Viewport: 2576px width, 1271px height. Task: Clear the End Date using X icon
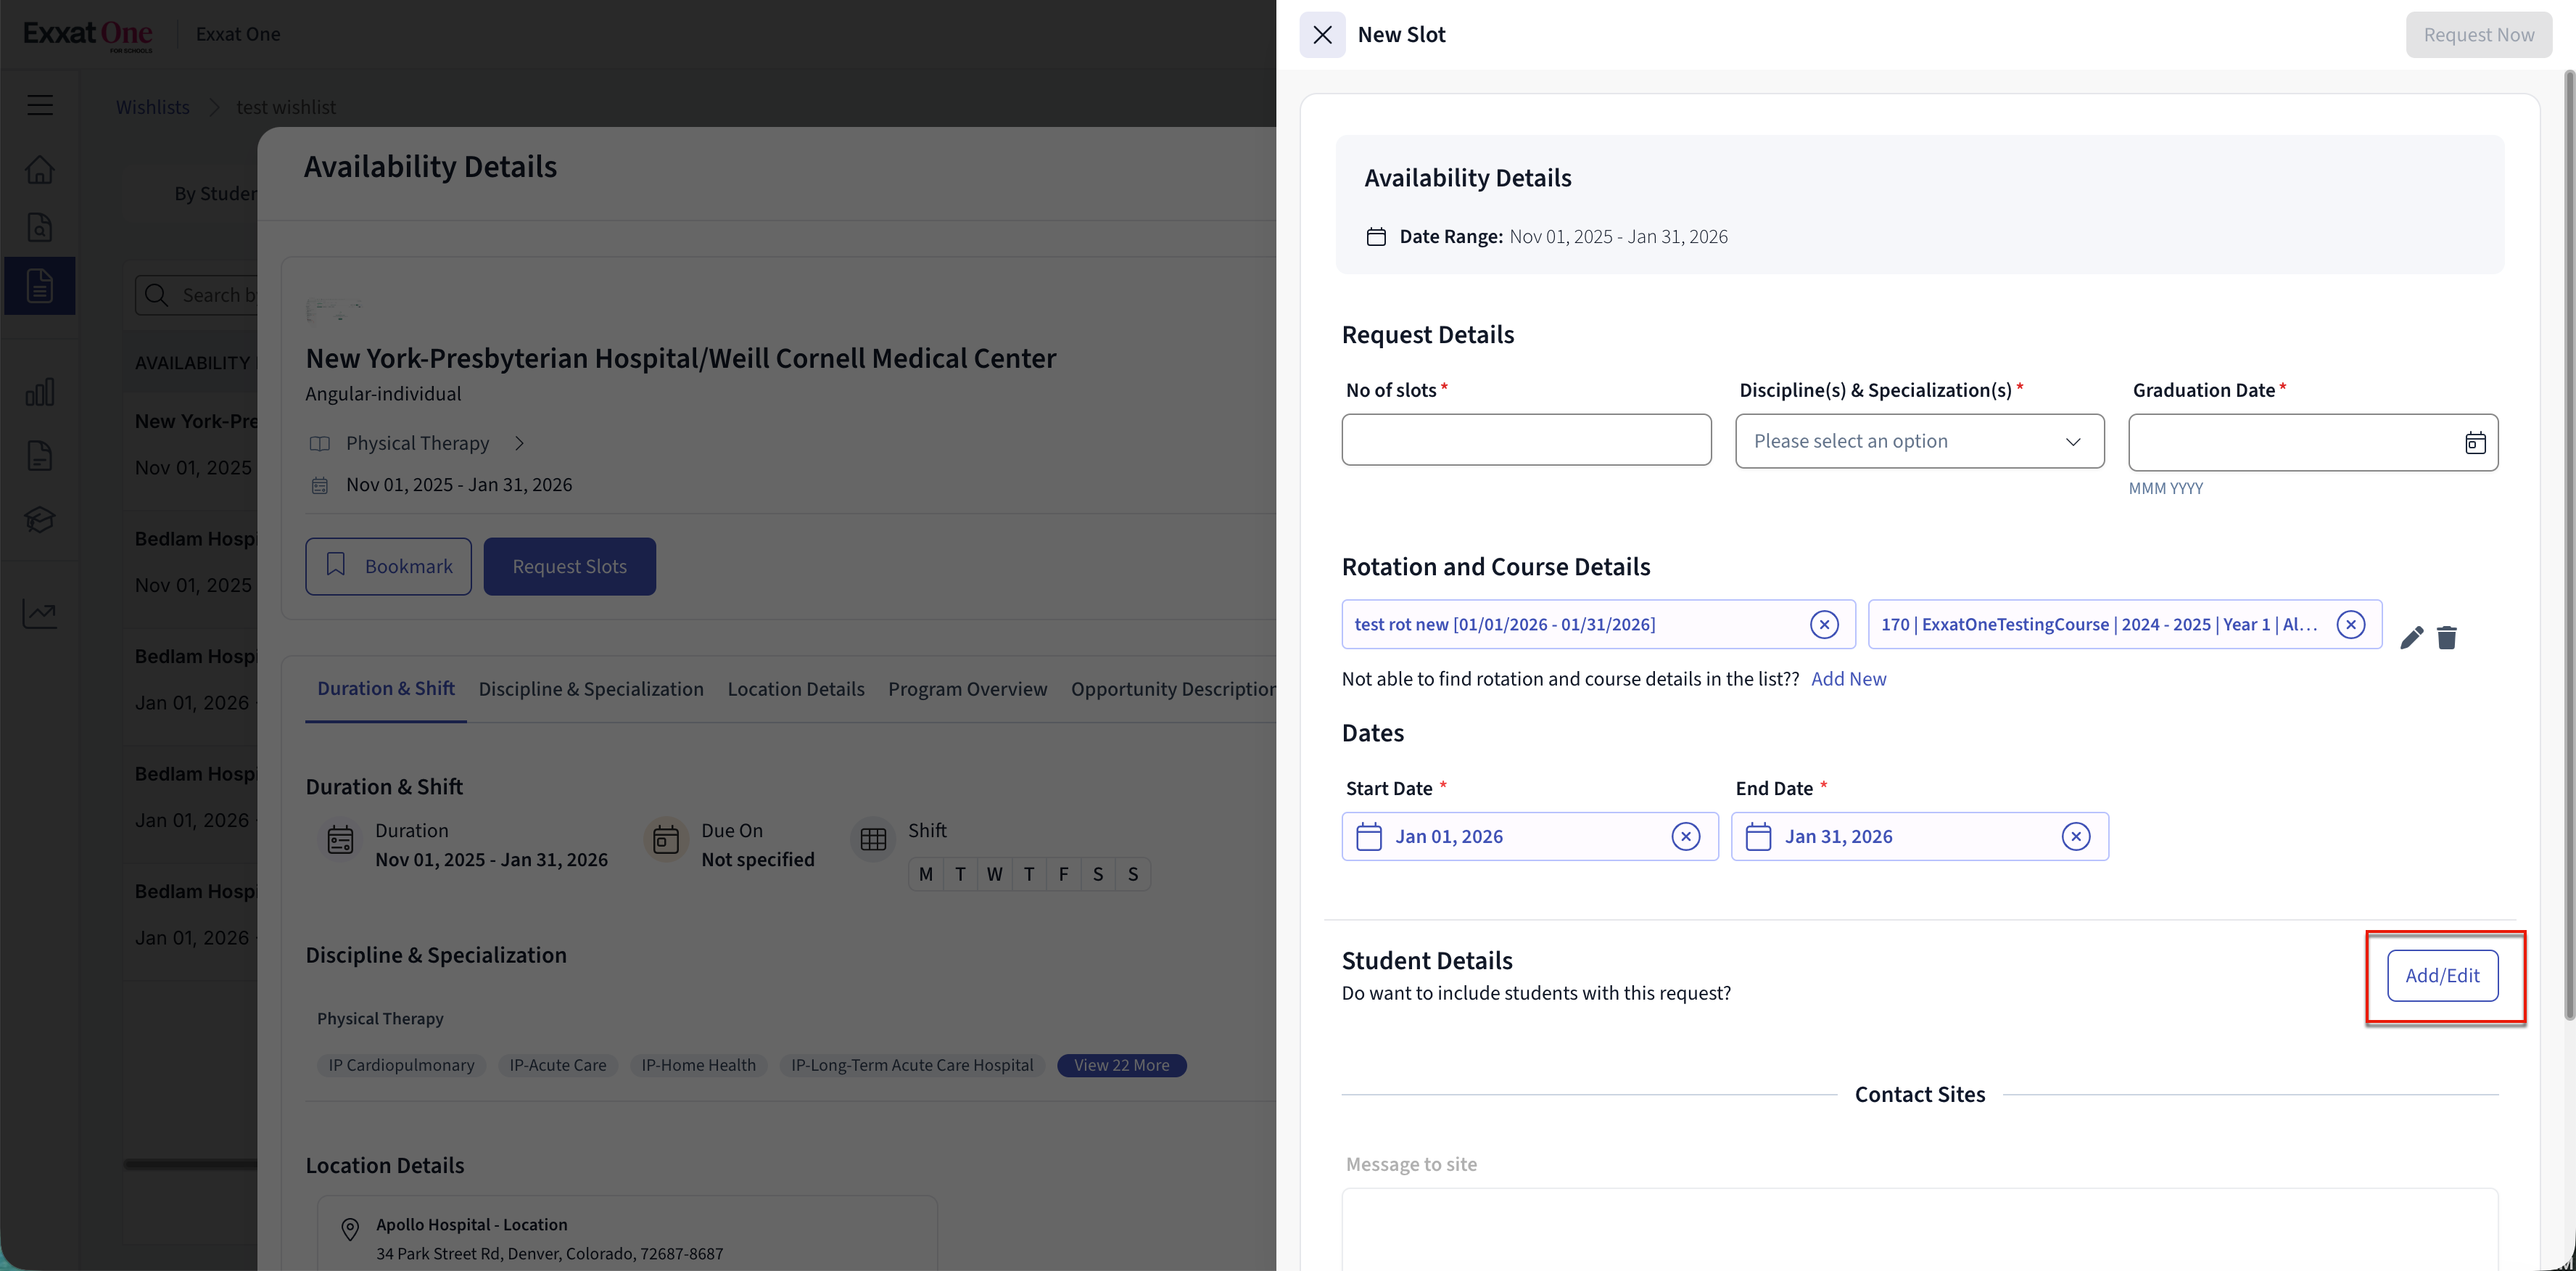pyautogui.click(x=2075, y=836)
